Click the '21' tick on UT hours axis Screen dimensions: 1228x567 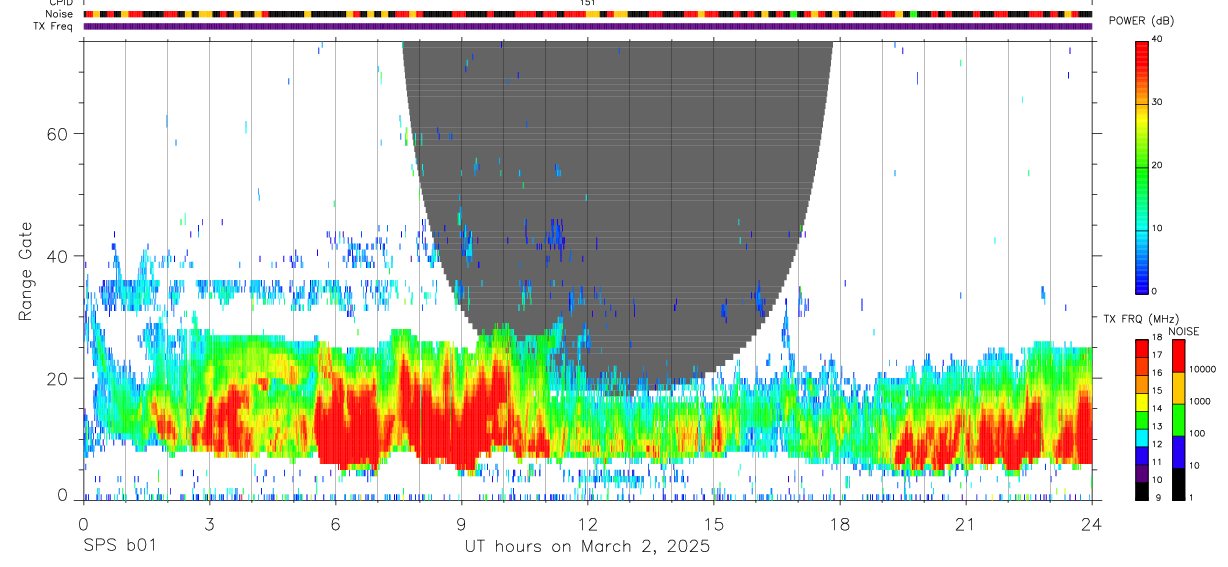pyautogui.click(x=966, y=523)
